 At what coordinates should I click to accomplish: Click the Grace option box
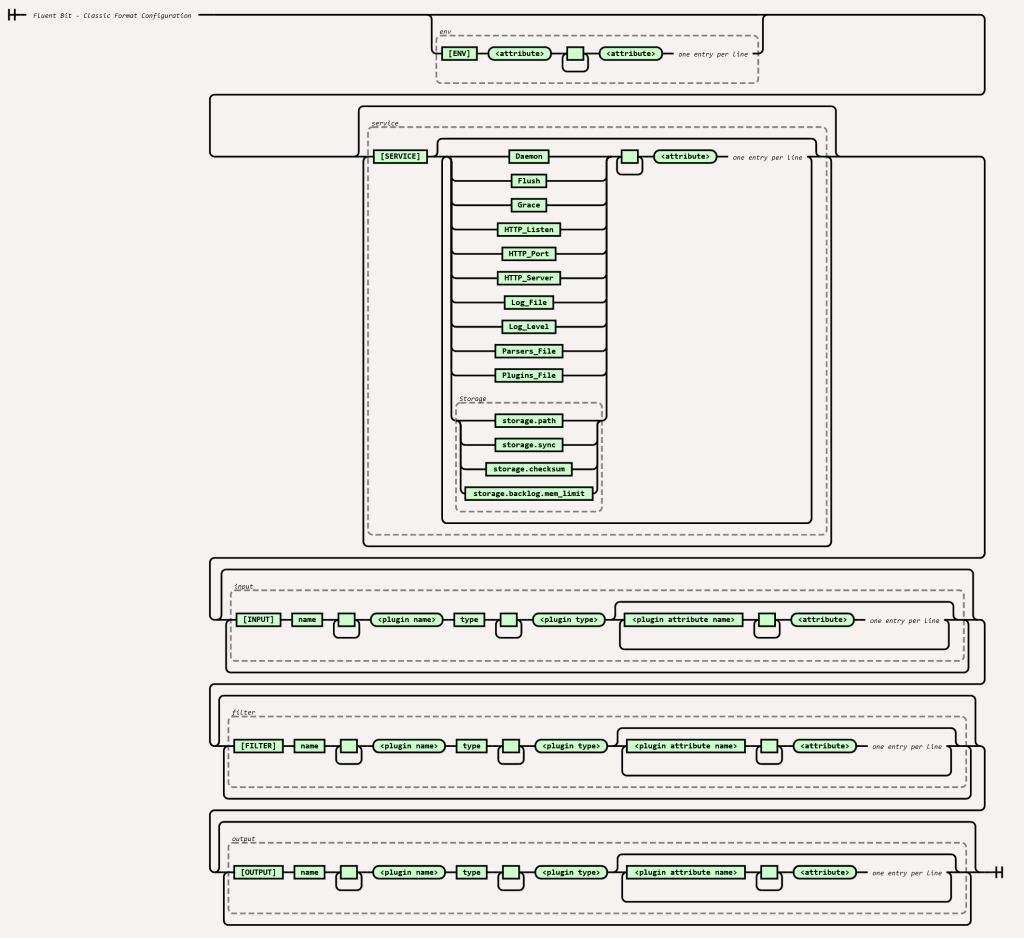pos(528,205)
